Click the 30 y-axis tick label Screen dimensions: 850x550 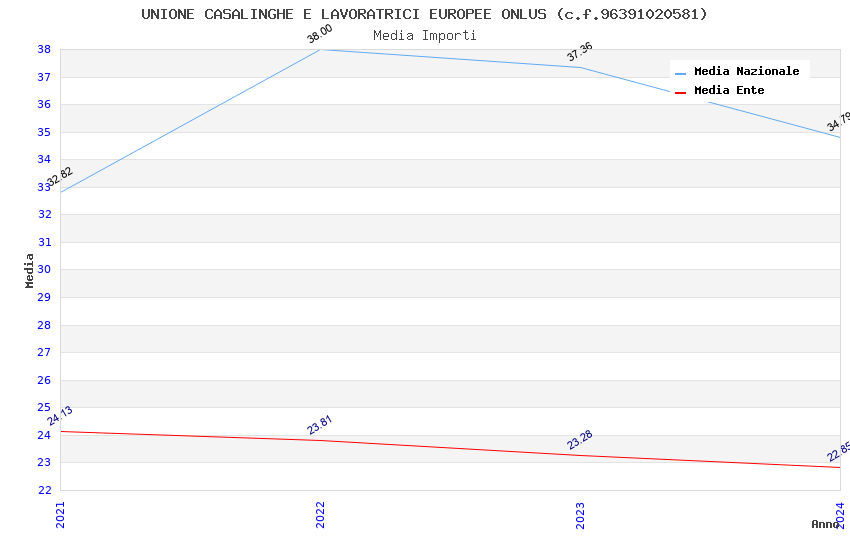coord(44,269)
